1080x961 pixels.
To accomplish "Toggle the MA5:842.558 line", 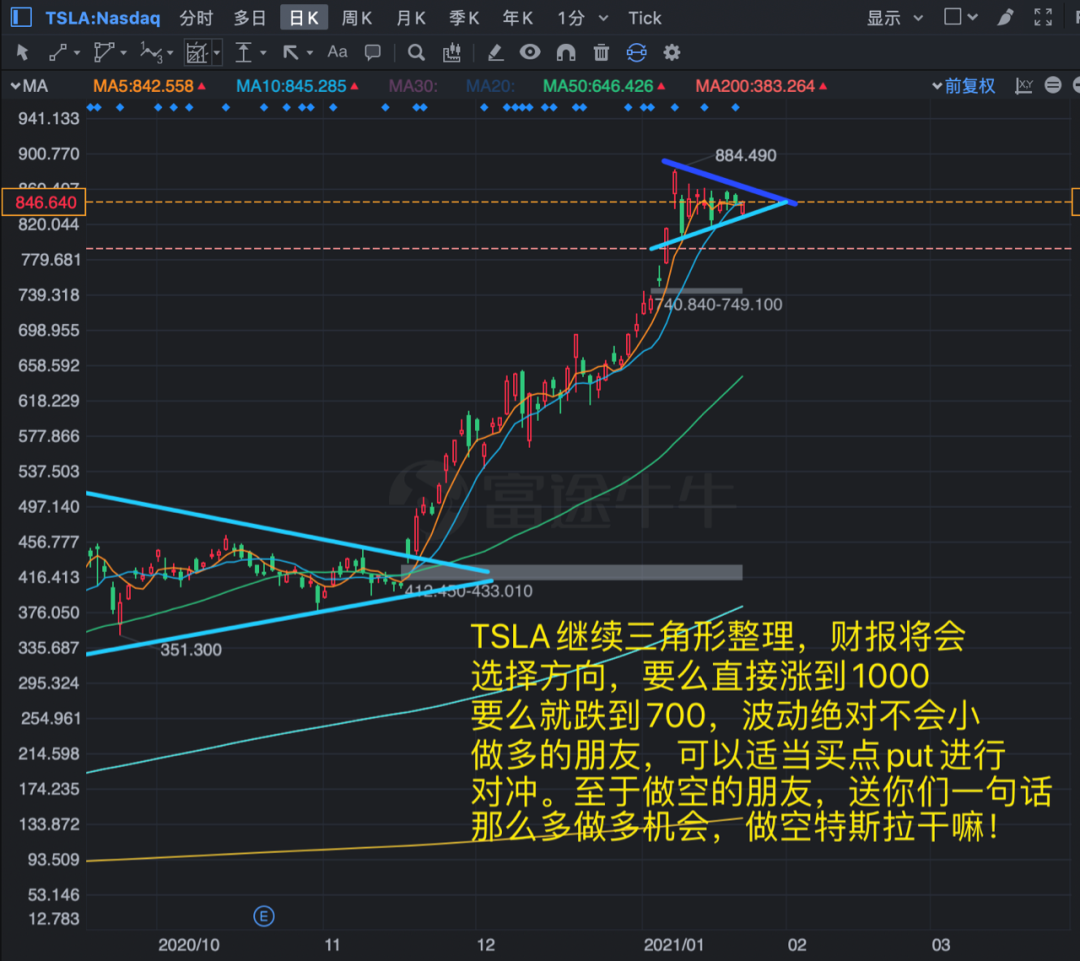I will pos(149,86).
